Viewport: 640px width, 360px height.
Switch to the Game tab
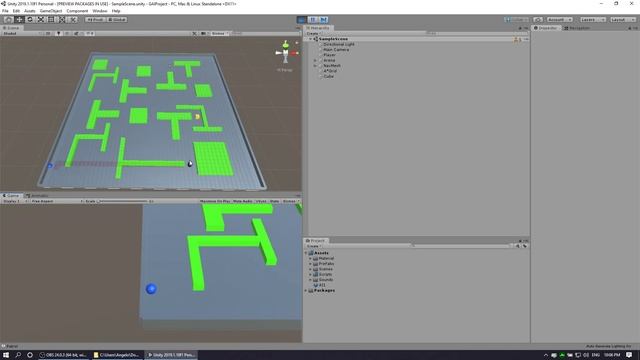coord(11,196)
